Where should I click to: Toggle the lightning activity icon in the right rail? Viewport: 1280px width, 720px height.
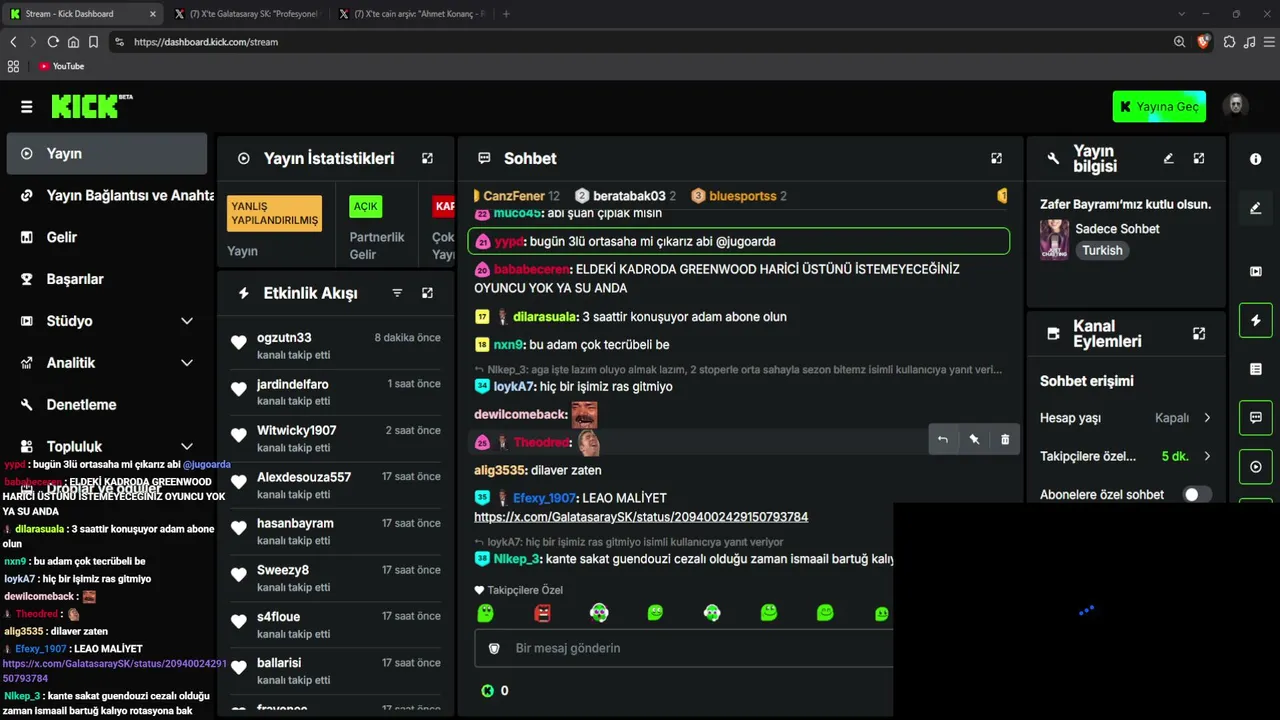(x=1256, y=320)
